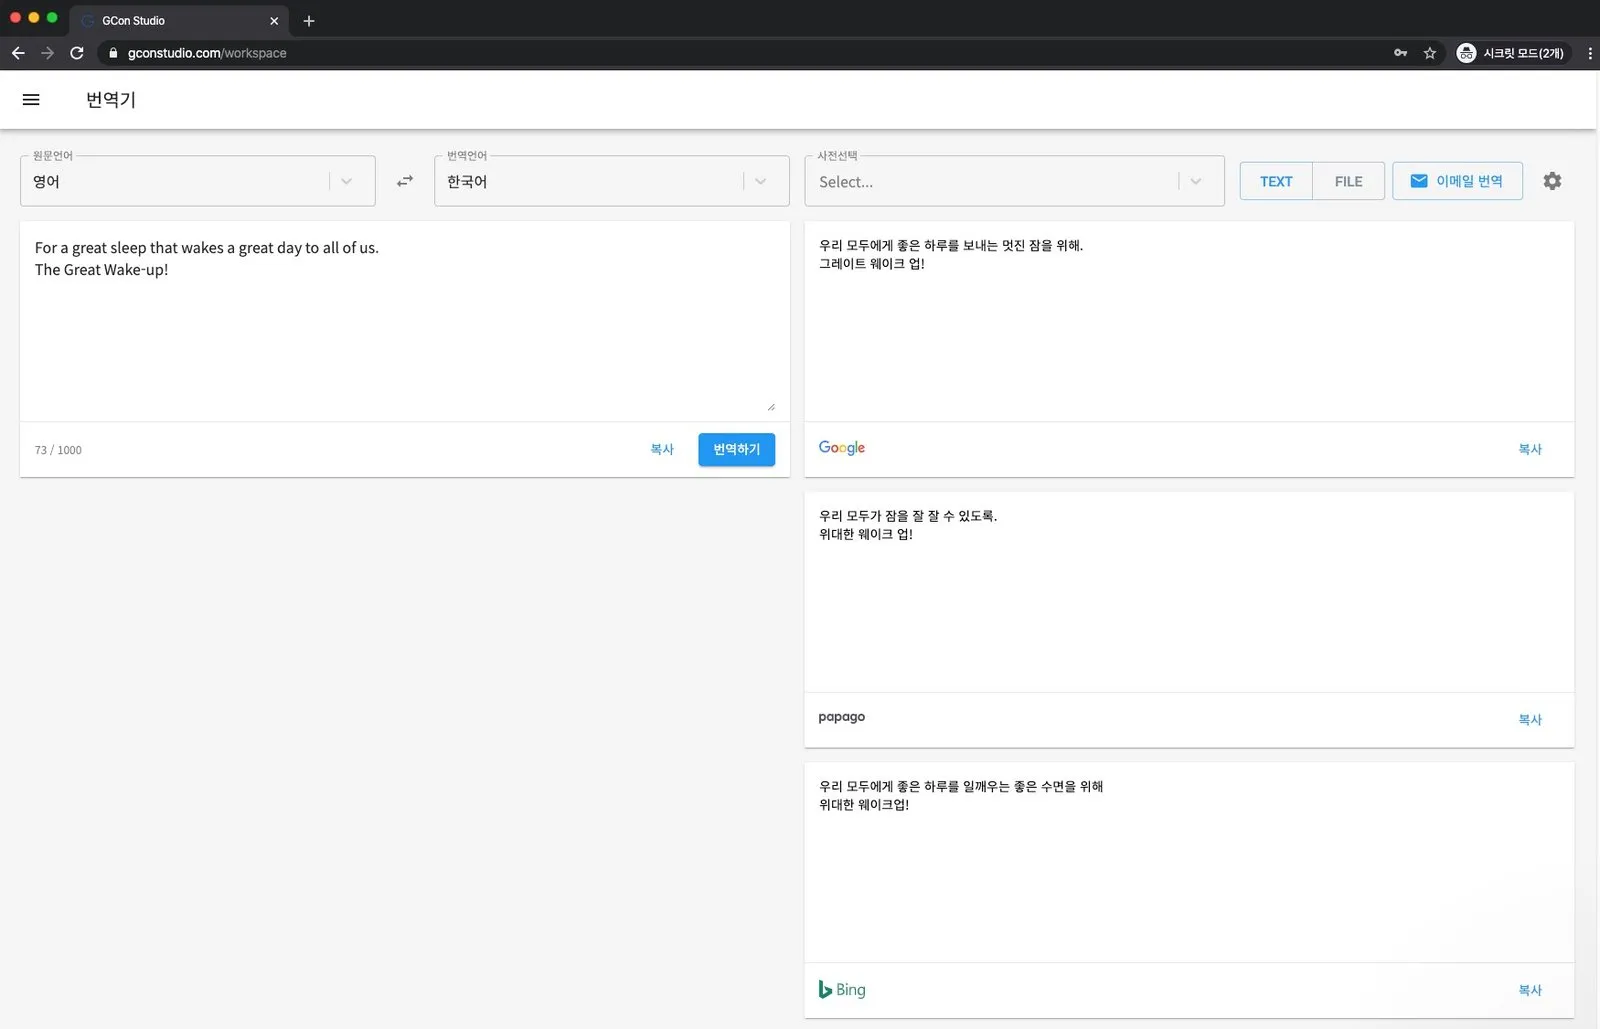Click inside the English source text area

coord(404,320)
